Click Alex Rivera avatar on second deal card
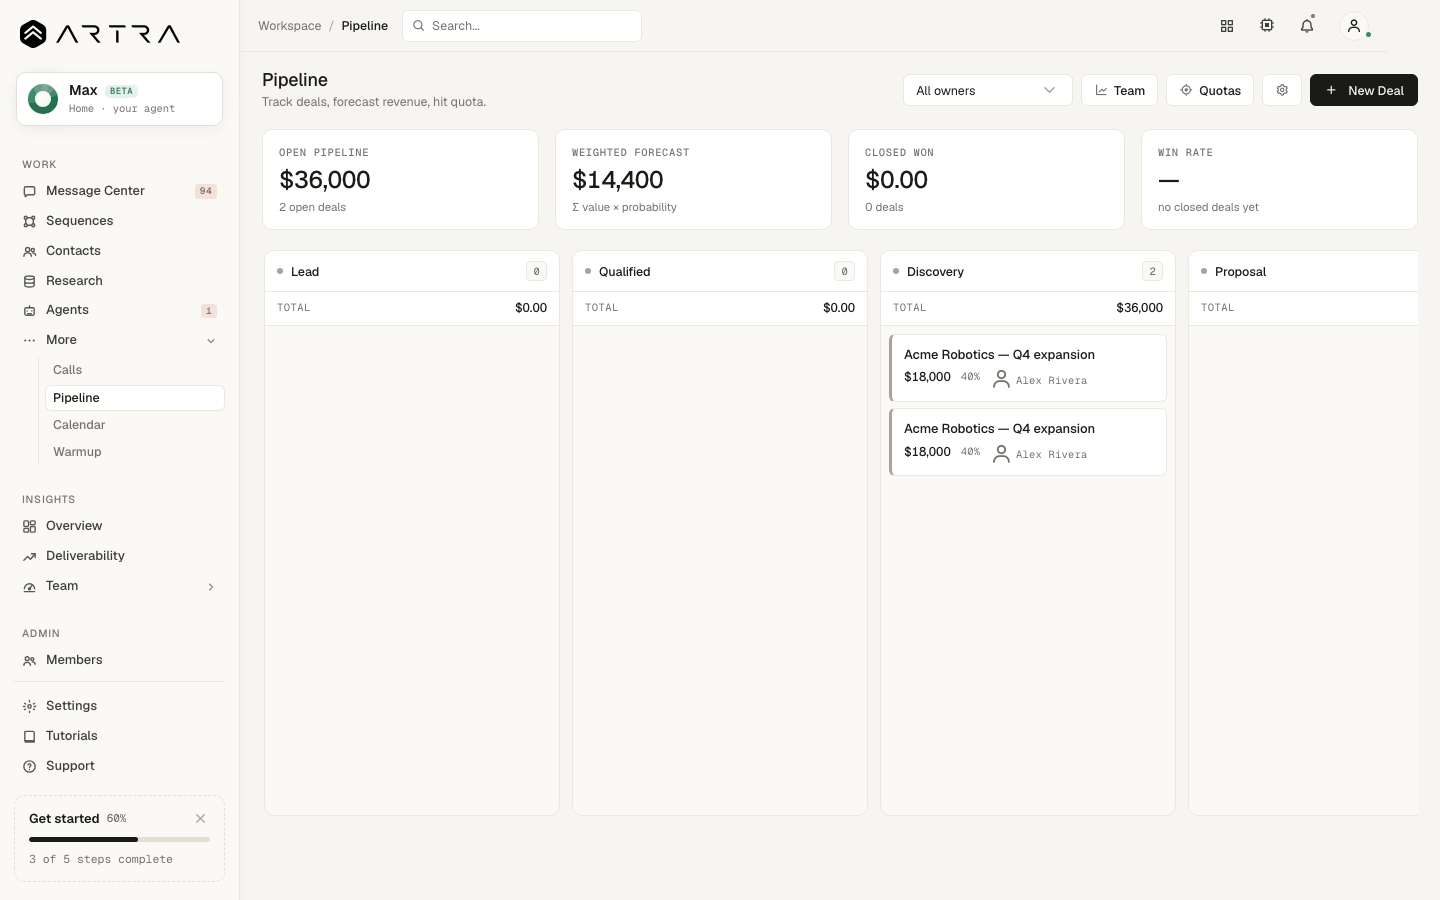The image size is (1440, 900). (1001, 454)
